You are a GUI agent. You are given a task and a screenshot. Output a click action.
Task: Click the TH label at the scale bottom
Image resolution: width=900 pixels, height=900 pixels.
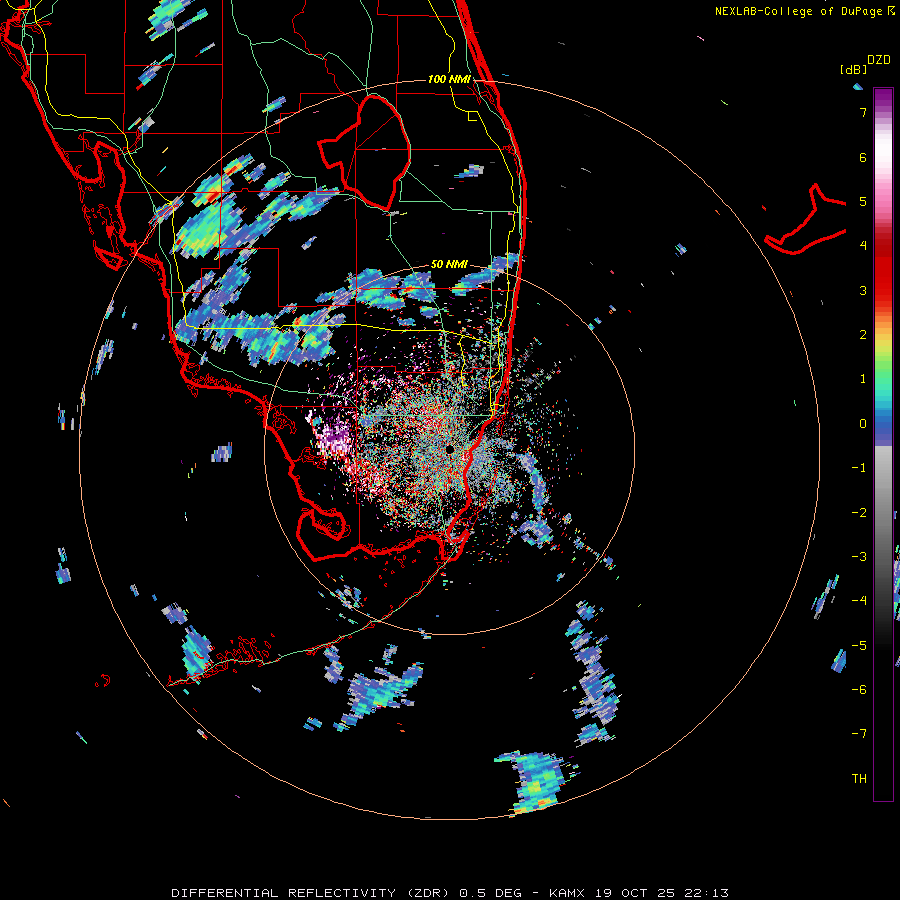(858, 778)
